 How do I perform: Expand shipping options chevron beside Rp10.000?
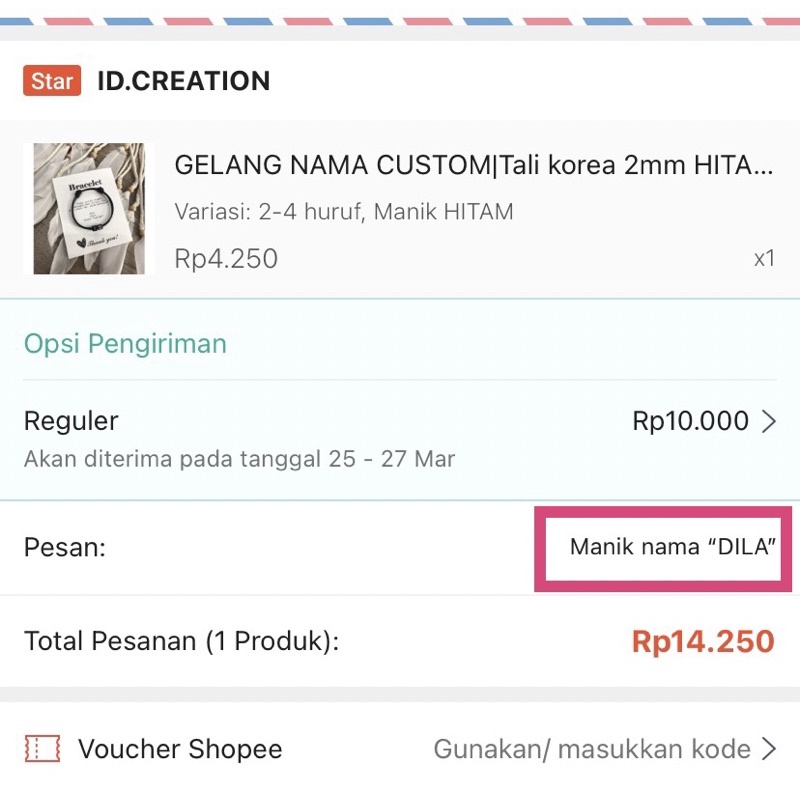point(769,422)
